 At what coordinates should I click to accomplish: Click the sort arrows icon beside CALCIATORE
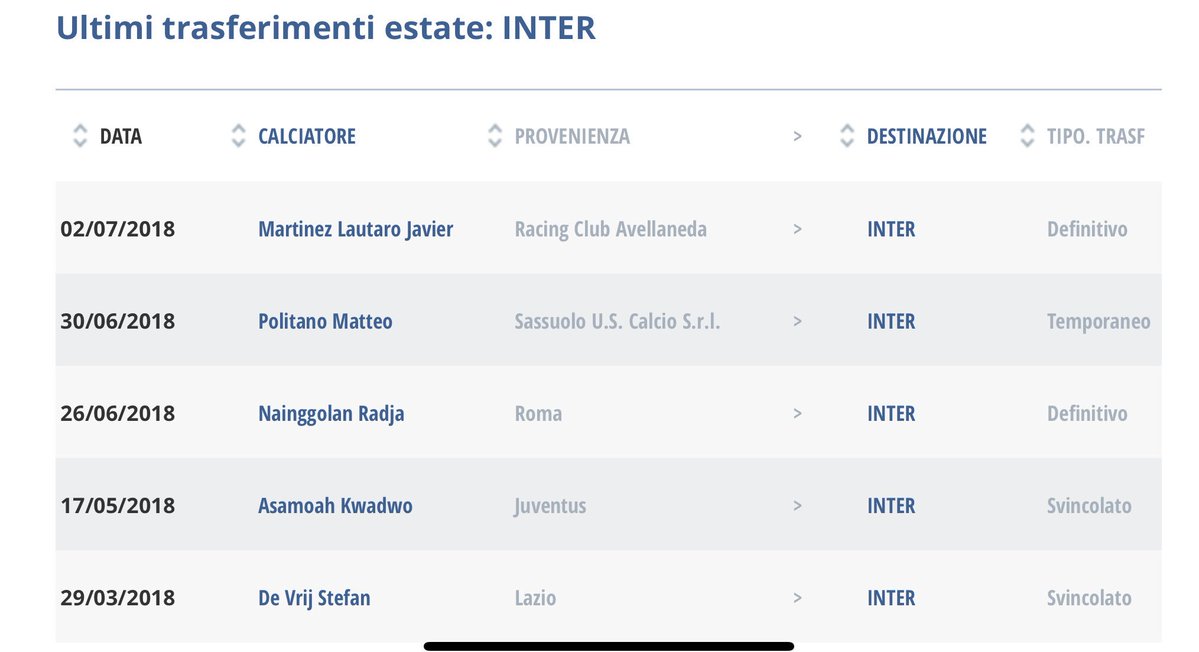pyautogui.click(x=239, y=136)
